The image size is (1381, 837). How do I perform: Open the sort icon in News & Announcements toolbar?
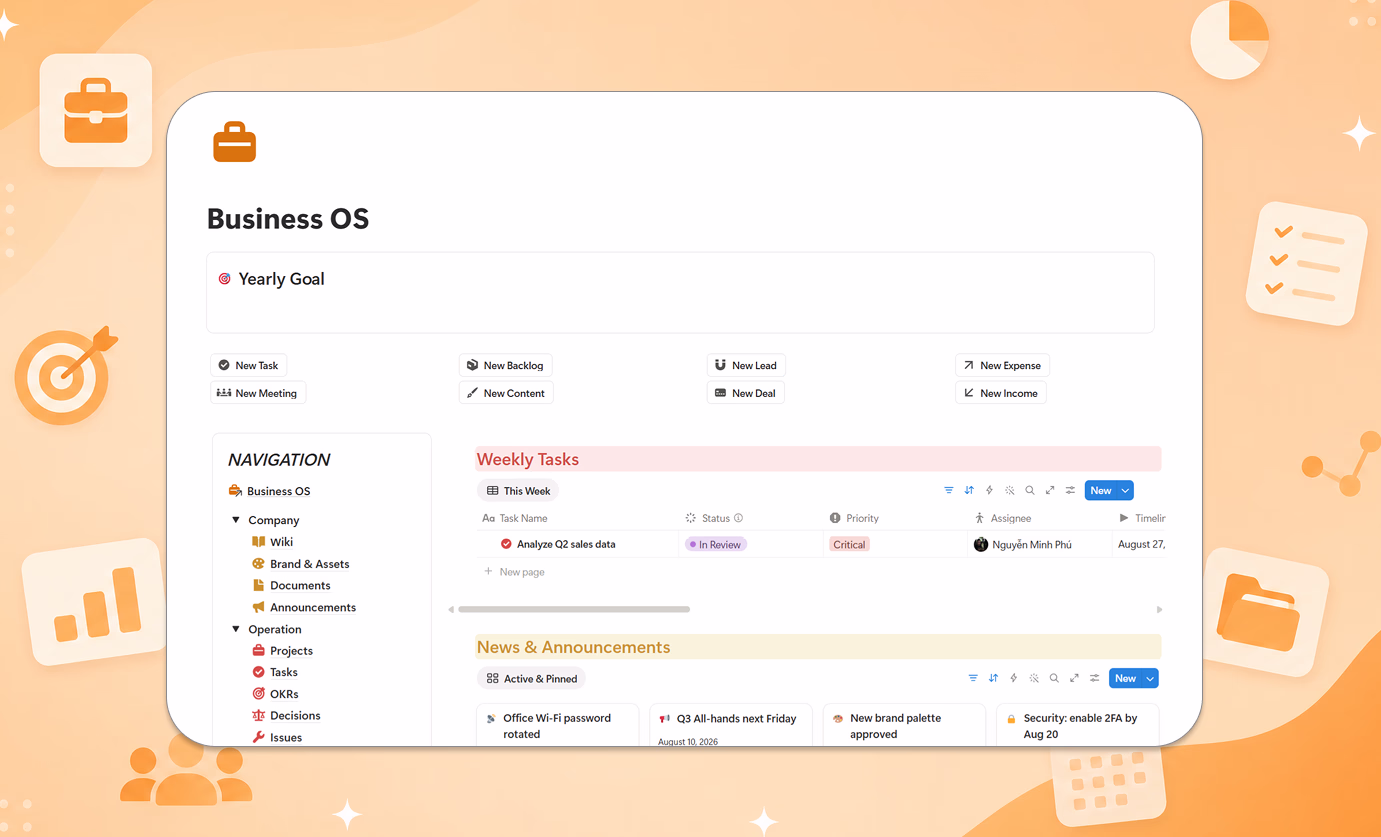tap(993, 678)
